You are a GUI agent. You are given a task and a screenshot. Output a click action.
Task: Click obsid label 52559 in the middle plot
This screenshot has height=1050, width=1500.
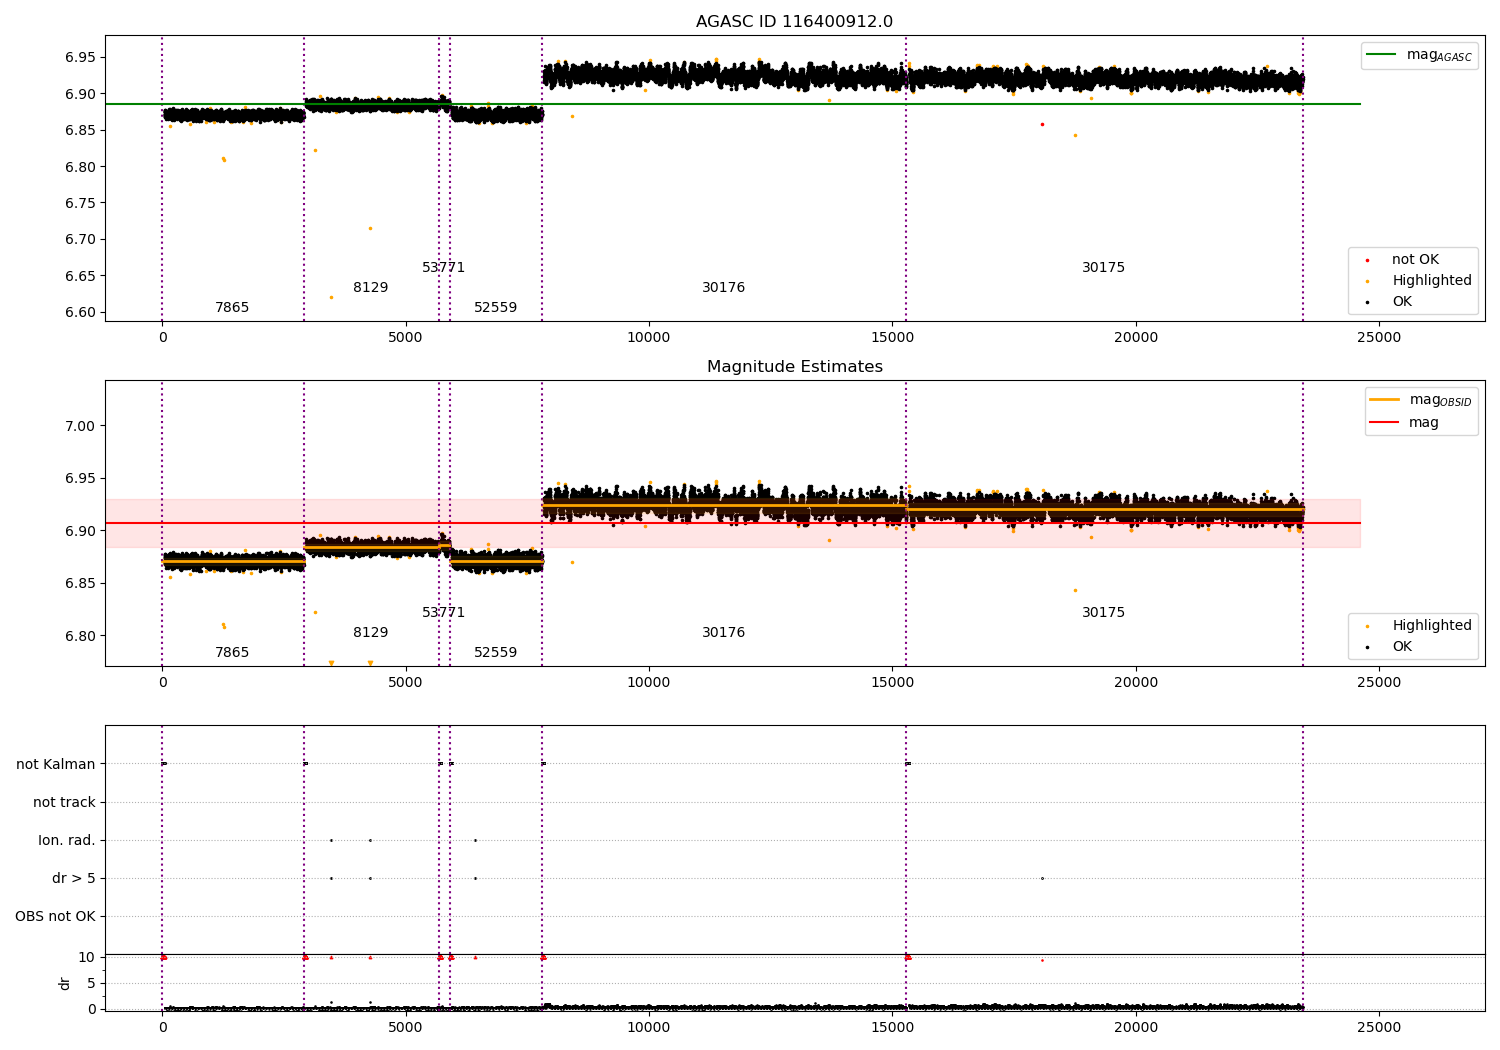coord(495,653)
